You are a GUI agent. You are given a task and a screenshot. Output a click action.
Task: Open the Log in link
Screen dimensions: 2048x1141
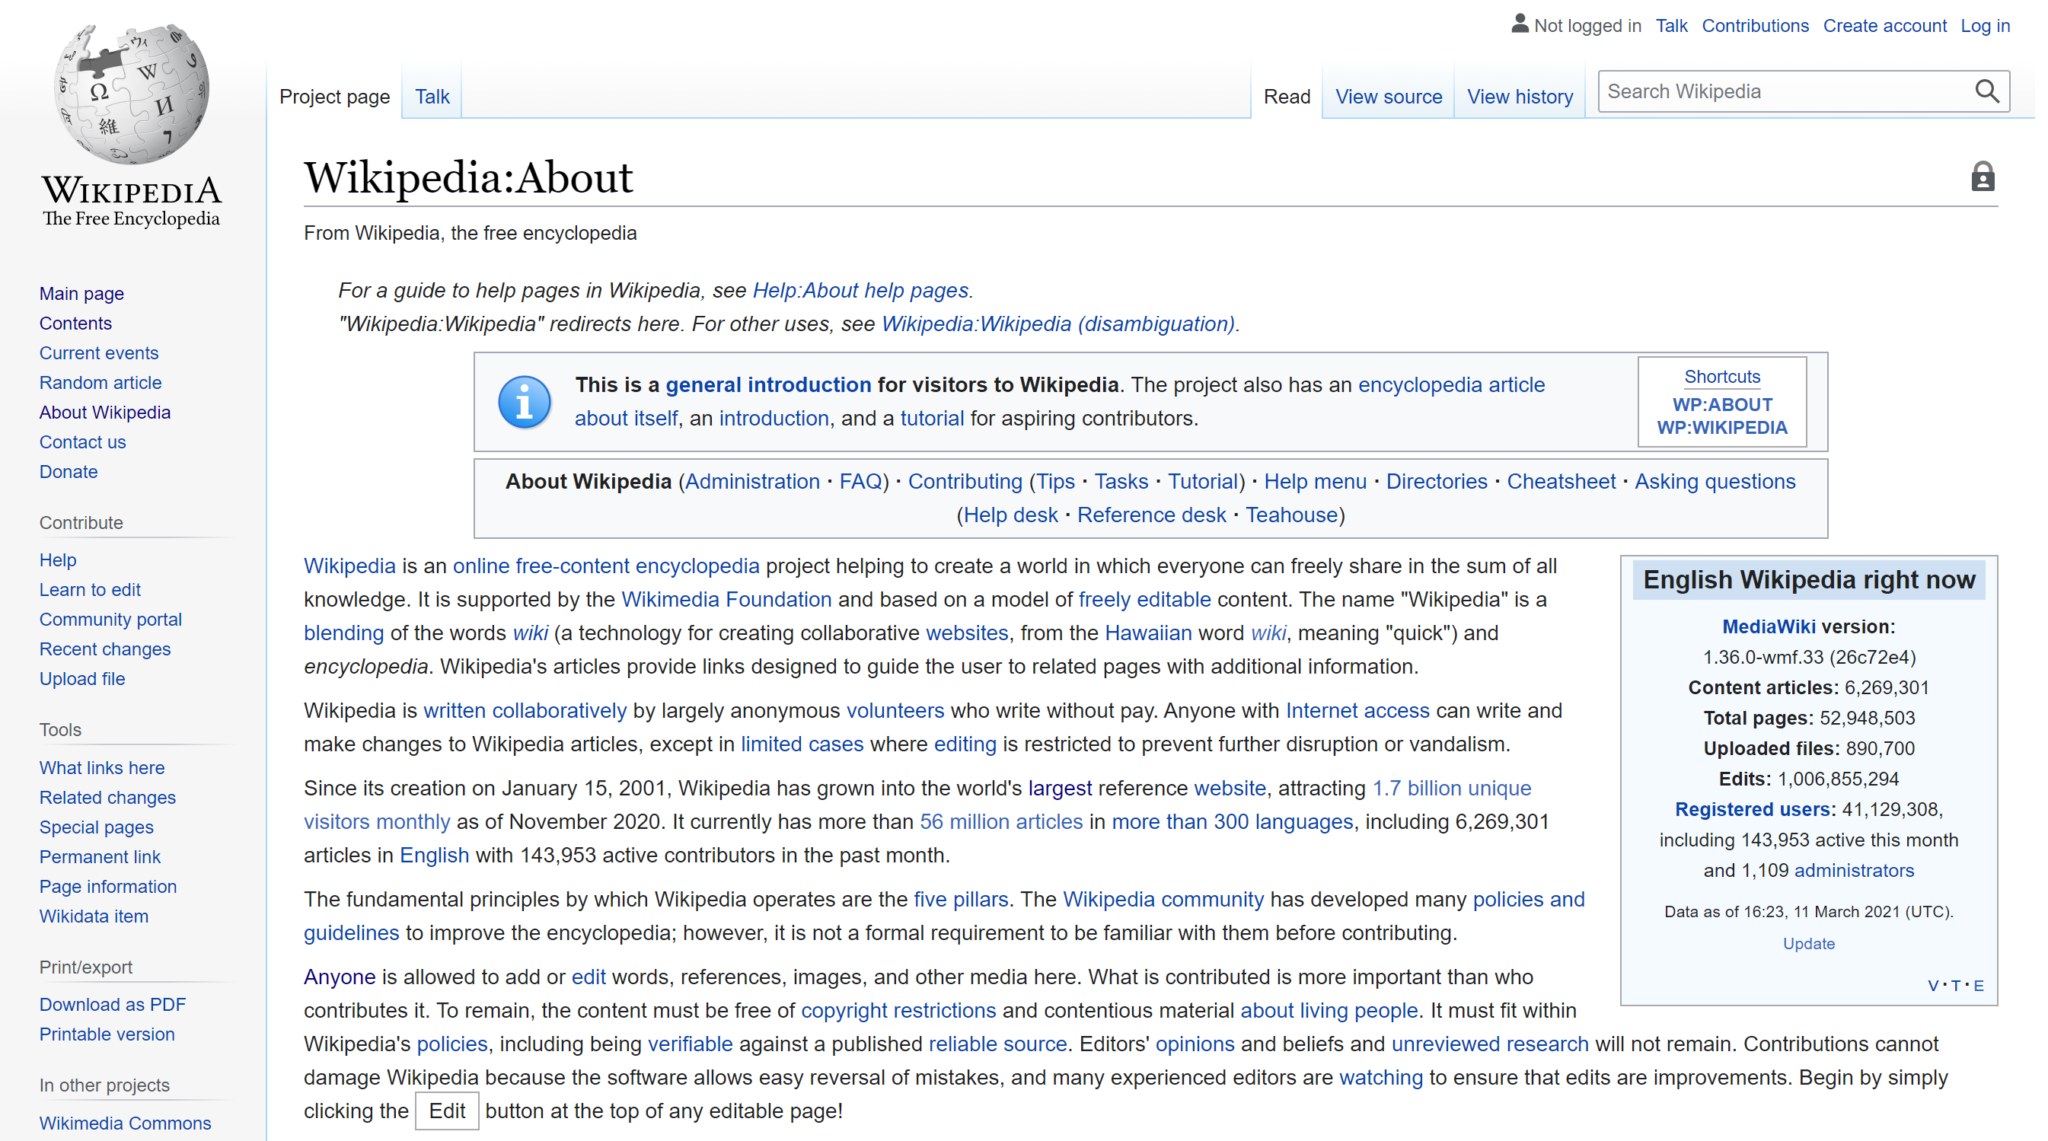tap(1985, 25)
